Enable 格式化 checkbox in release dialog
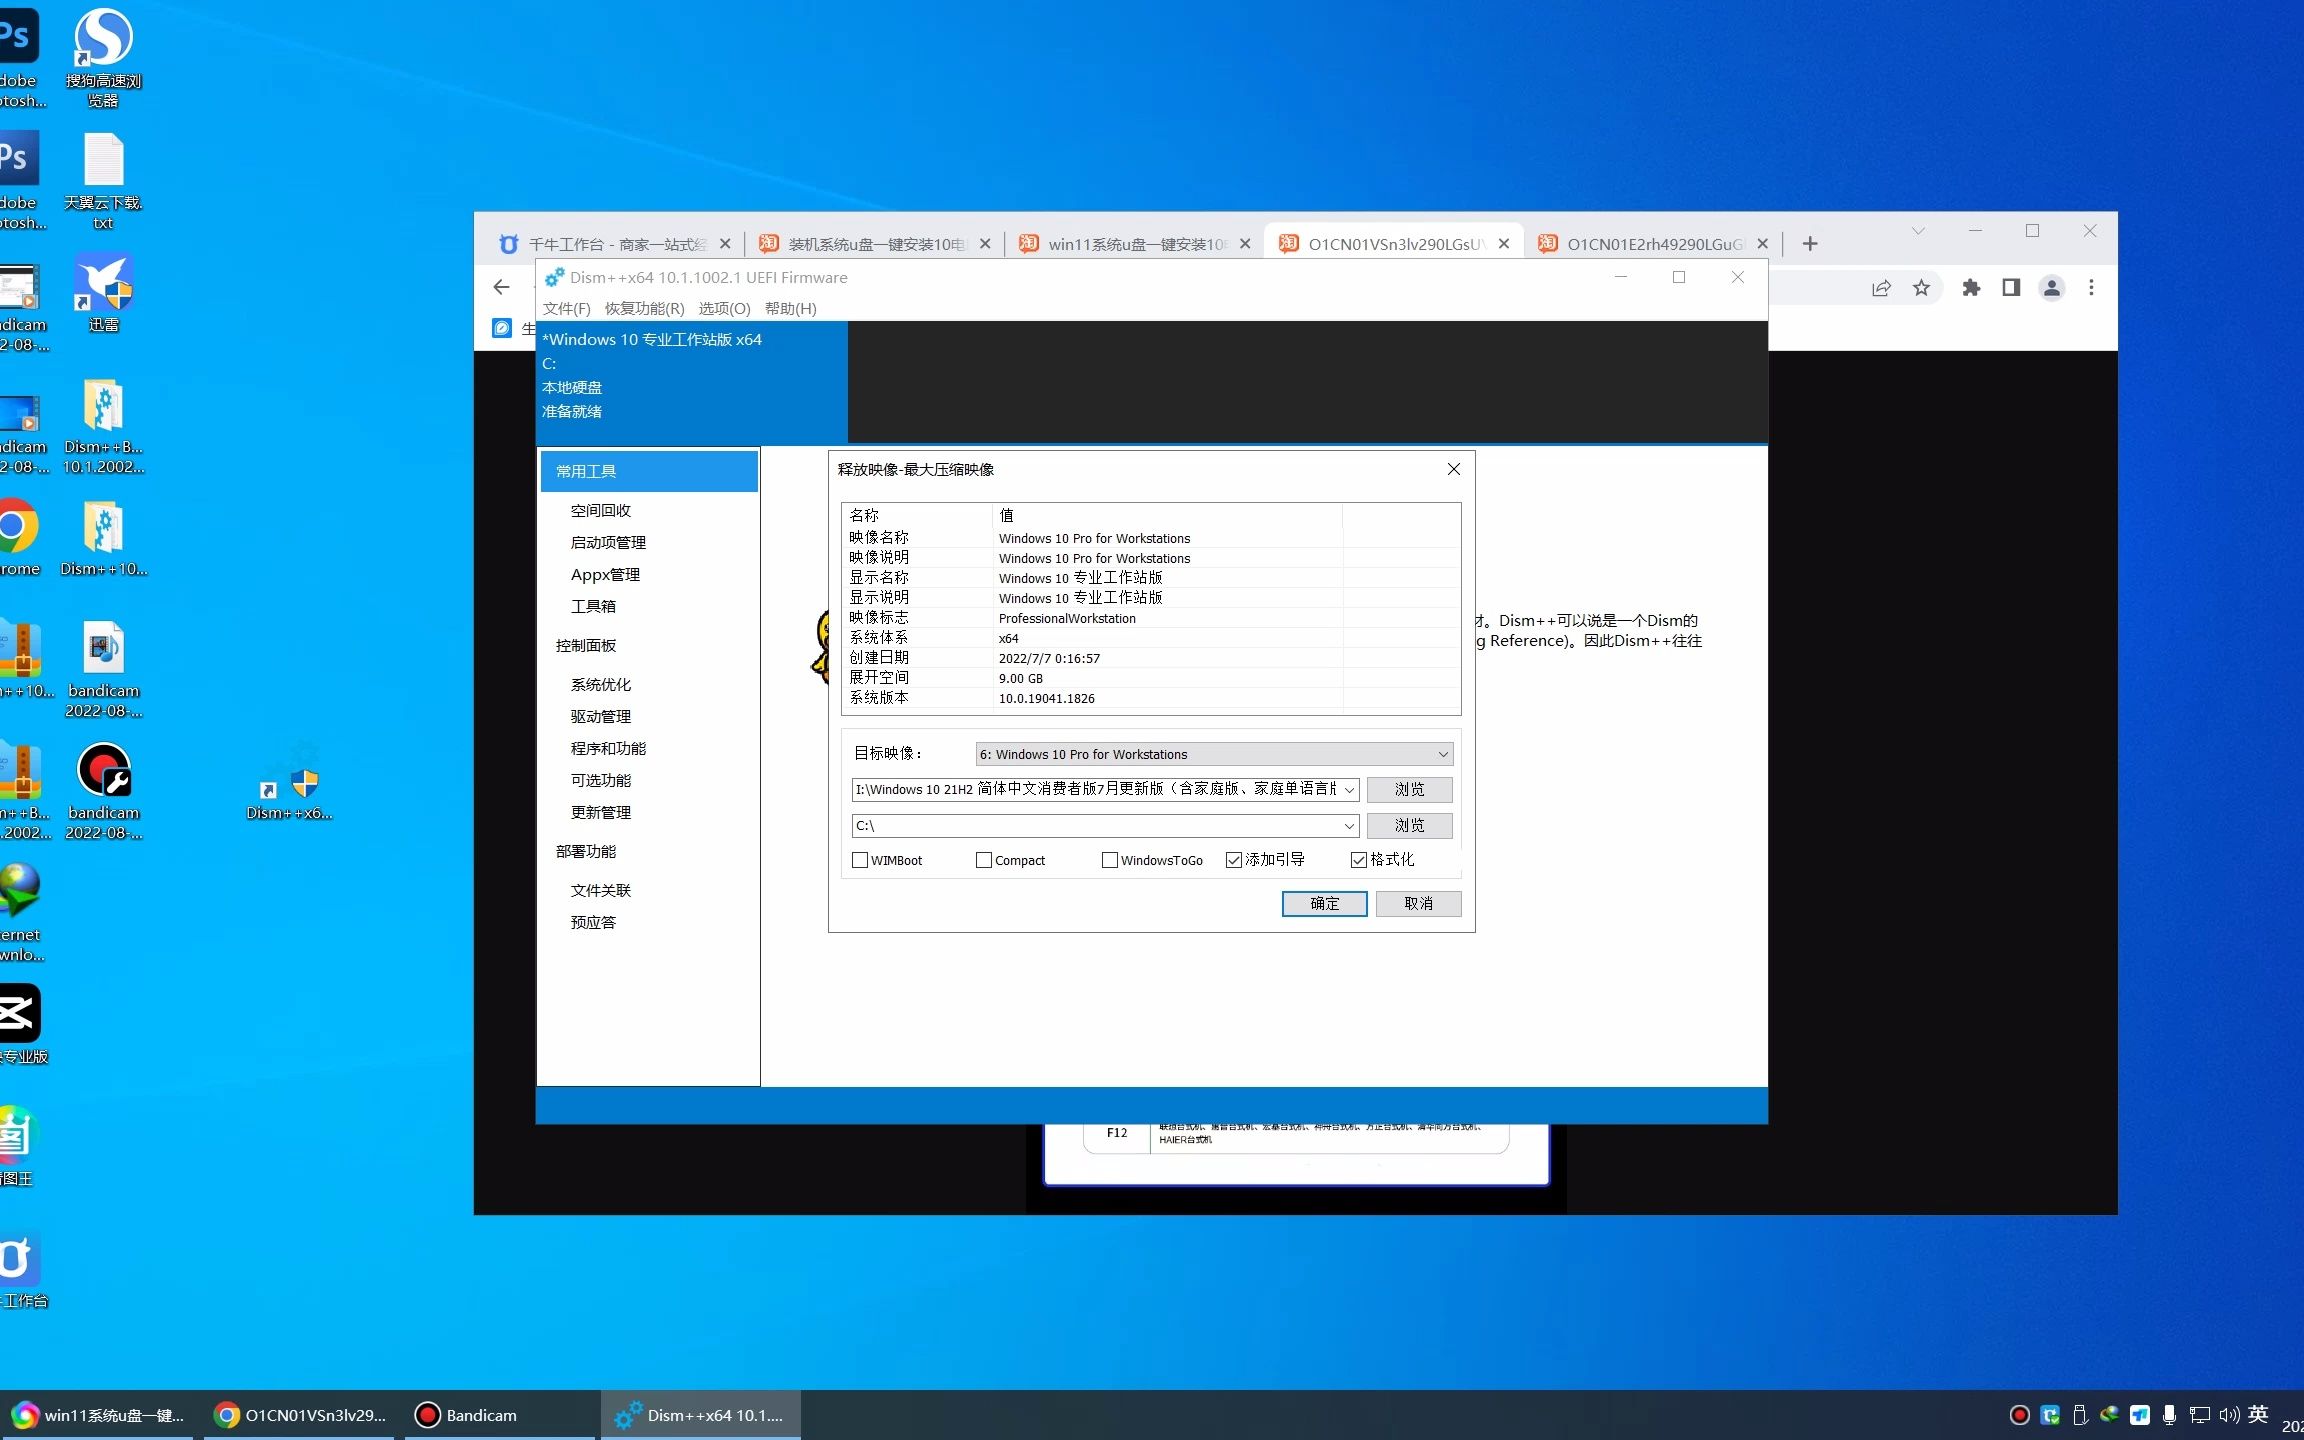This screenshot has height=1440, width=2304. point(1360,859)
